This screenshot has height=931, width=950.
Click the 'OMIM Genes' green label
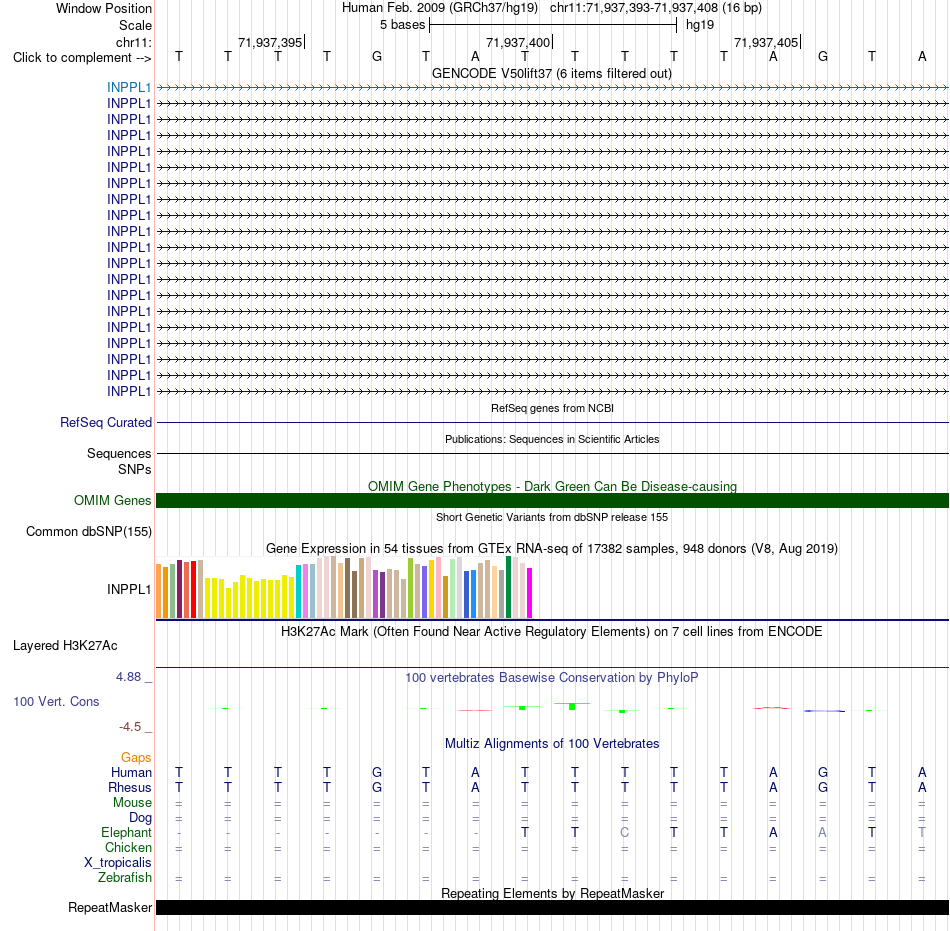pos(112,500)
